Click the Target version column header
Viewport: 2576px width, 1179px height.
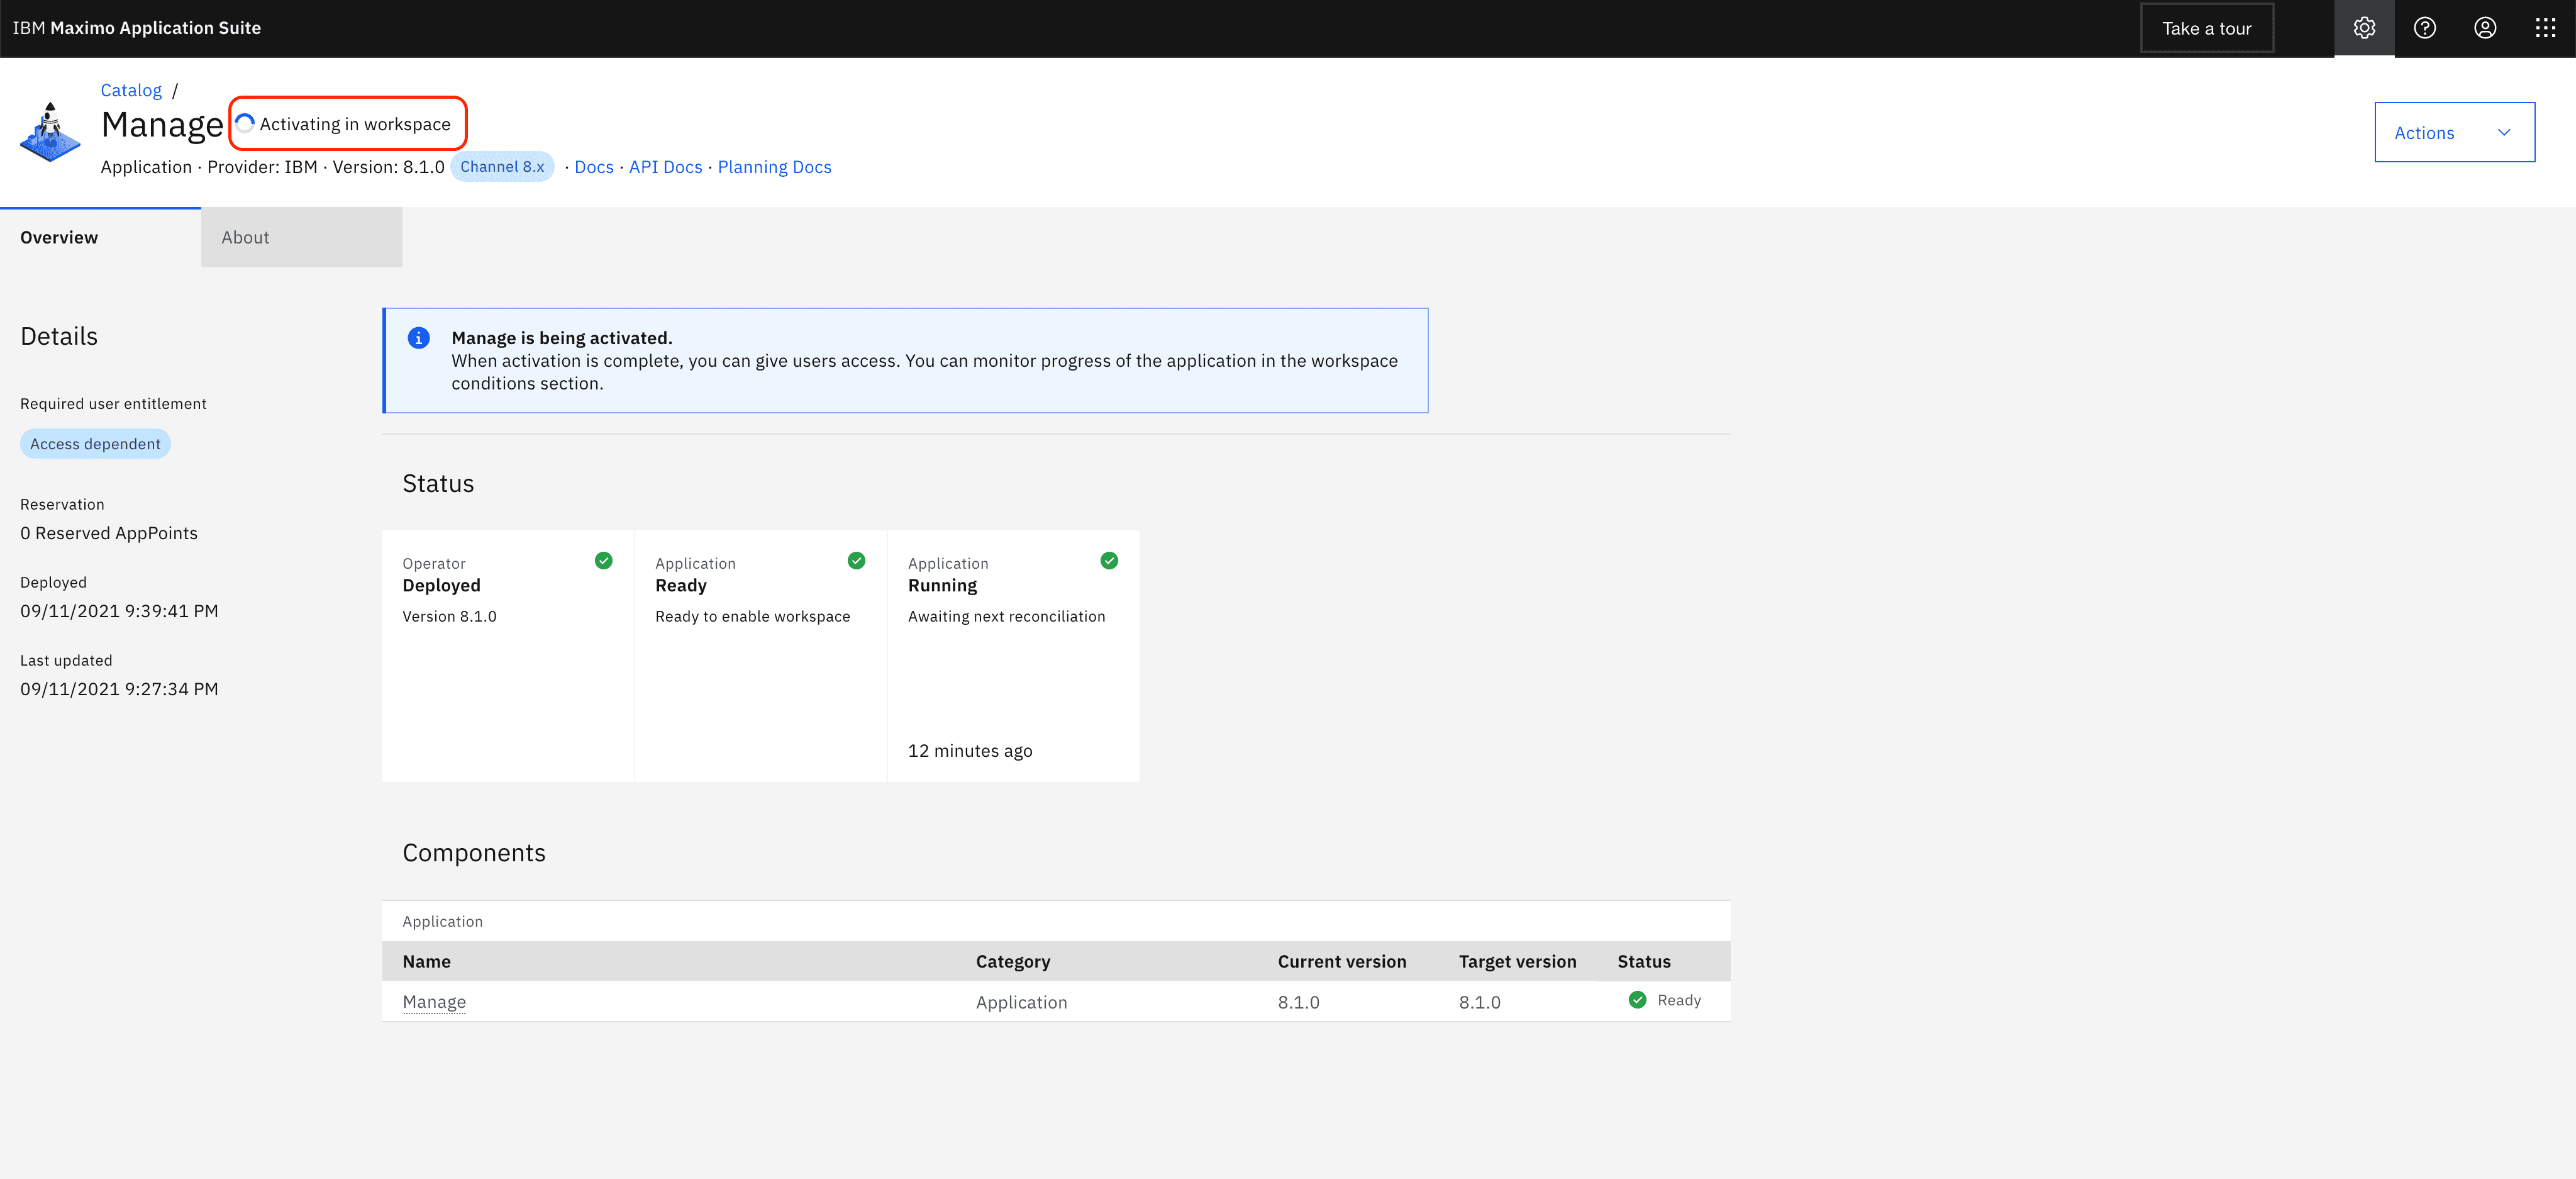coord(1517,961)
